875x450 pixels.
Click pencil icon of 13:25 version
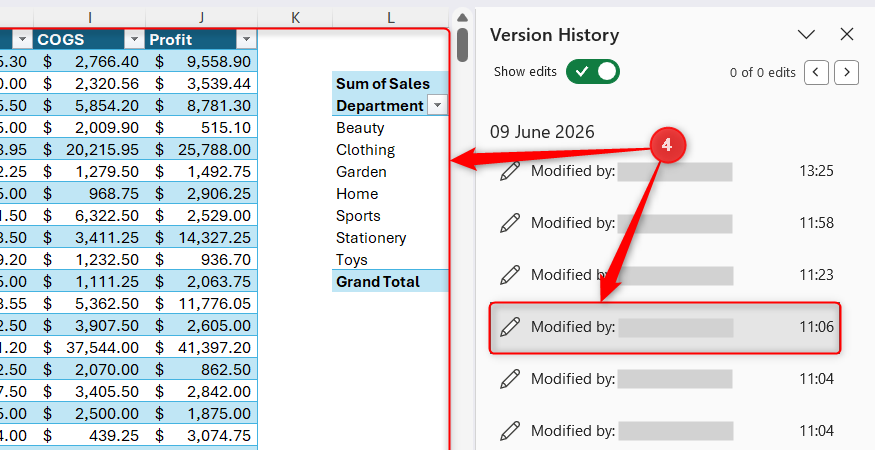[510, 171]
